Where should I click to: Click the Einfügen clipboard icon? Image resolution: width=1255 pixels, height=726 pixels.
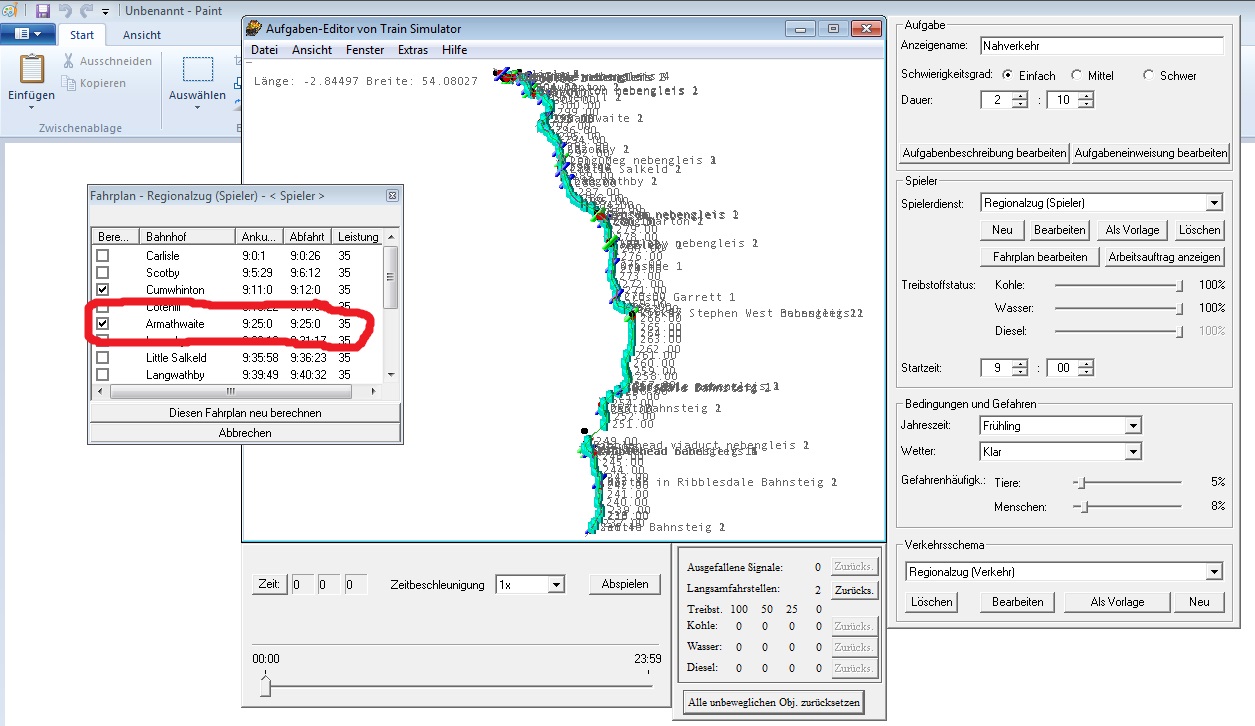click(32, 69)
